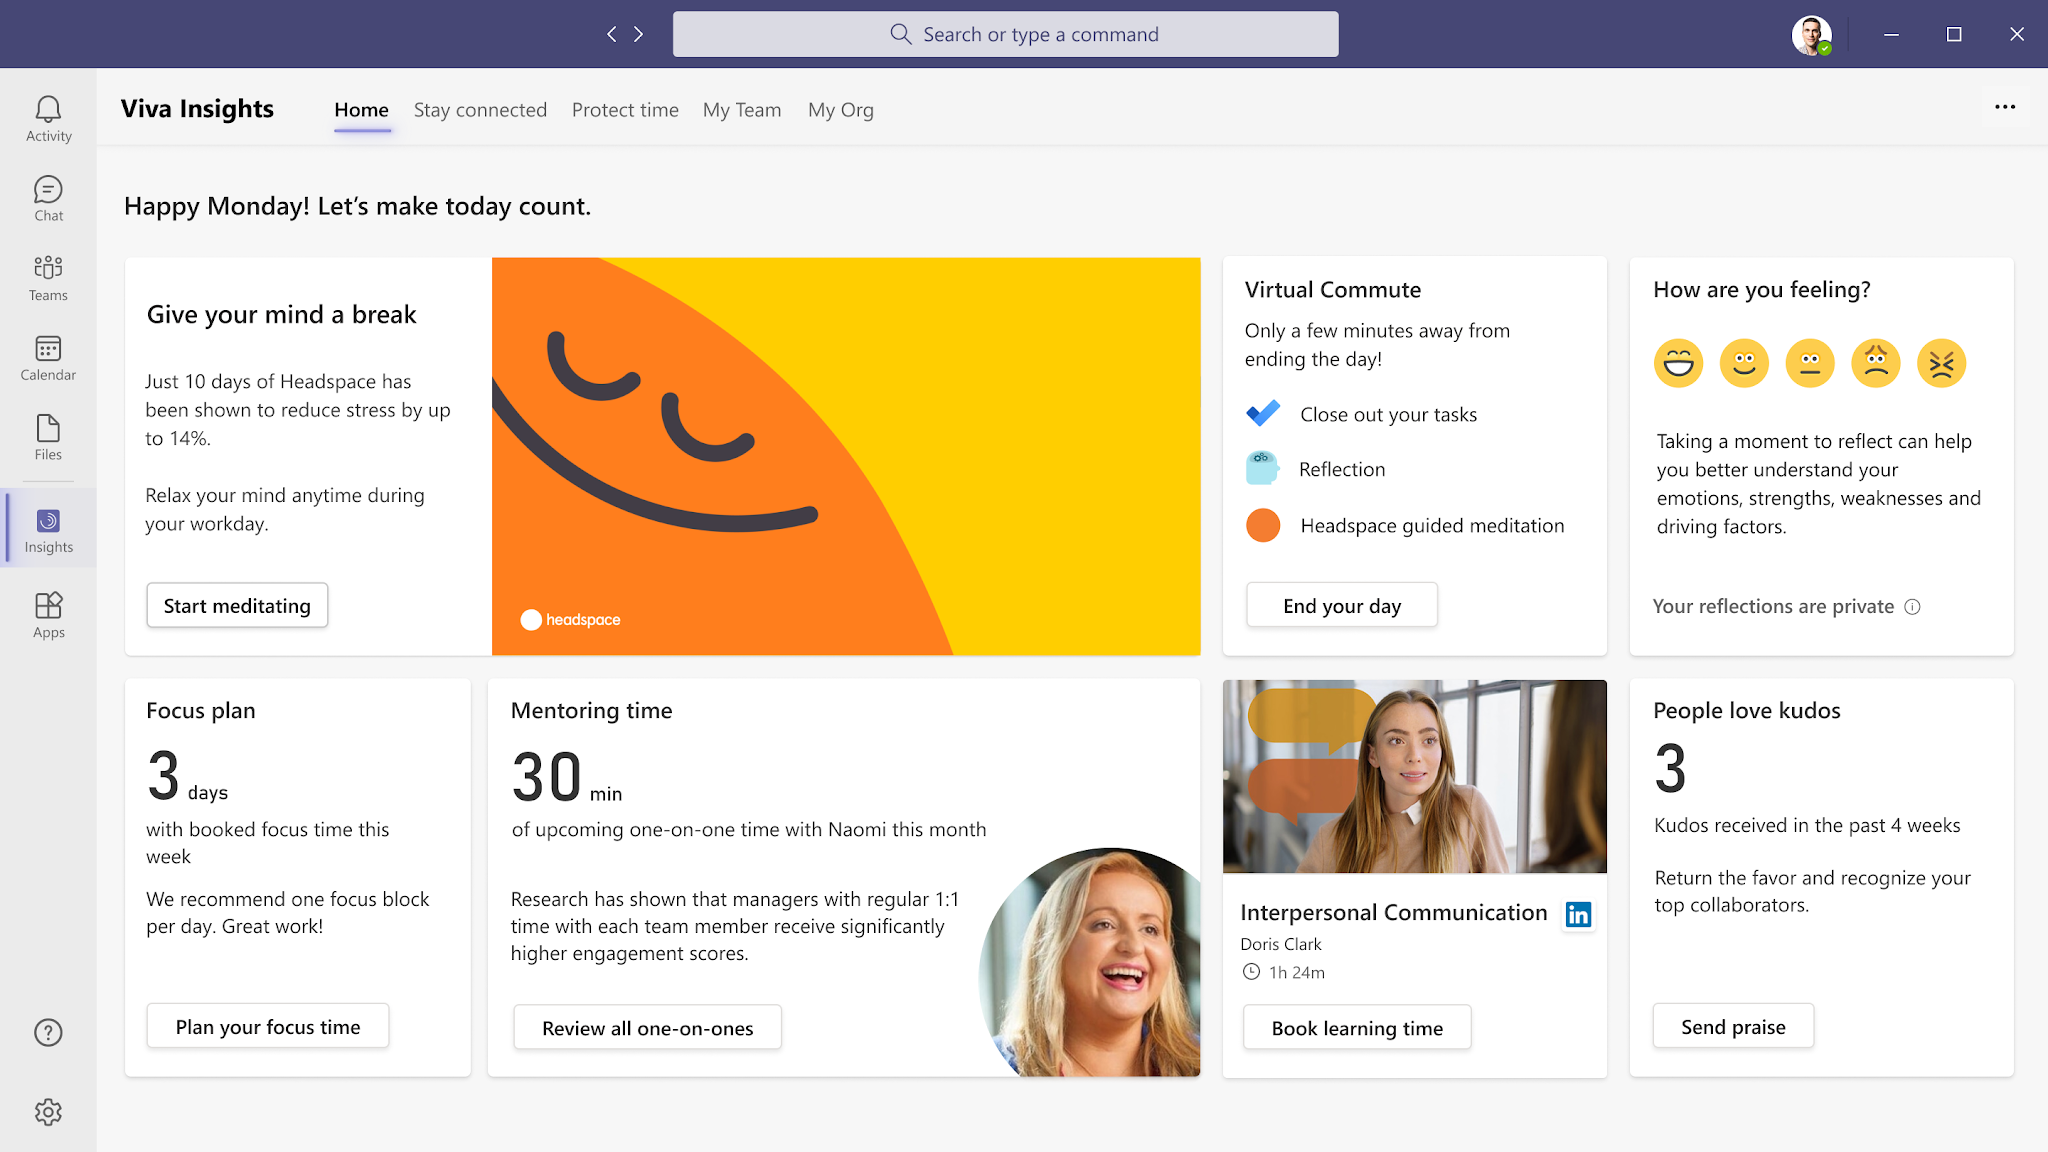2048x1152 pixels.
Task: Pick the neutral face mood emoji
Action: (x=1810, y=363)
